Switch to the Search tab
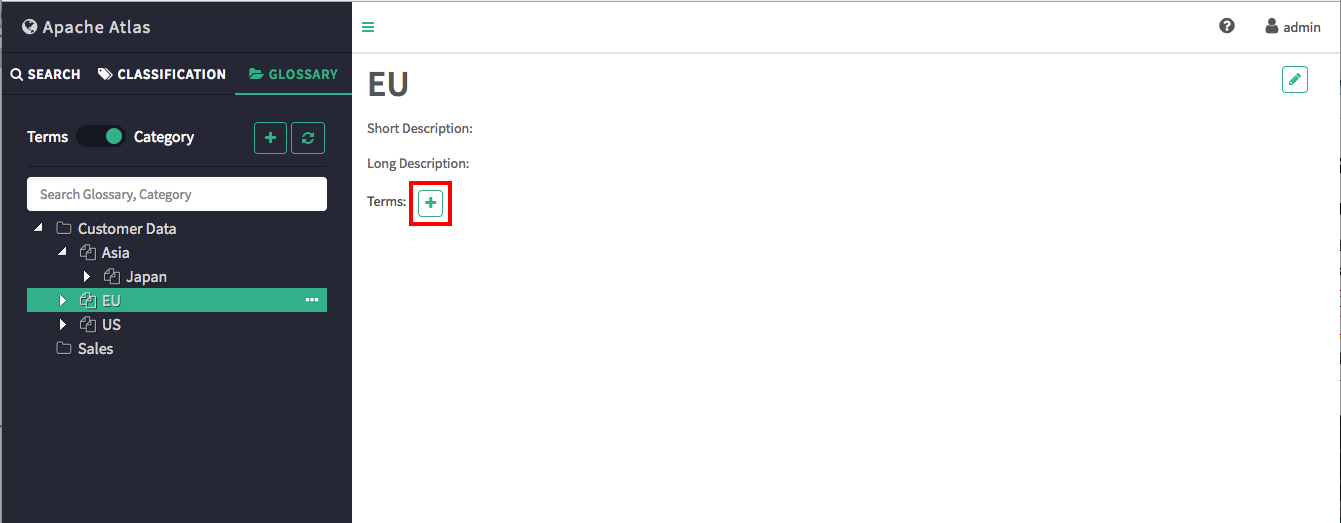The height and width of the screenshot is (523, 1341). pyautogui.click(x=45, y=74)
